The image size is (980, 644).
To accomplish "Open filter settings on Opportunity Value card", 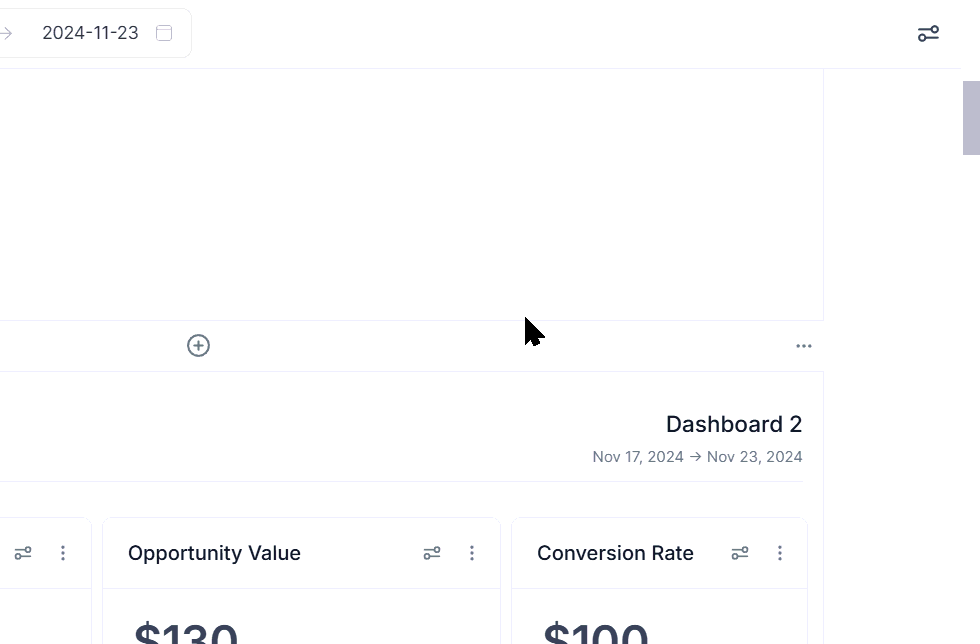I will pos(432,553).
